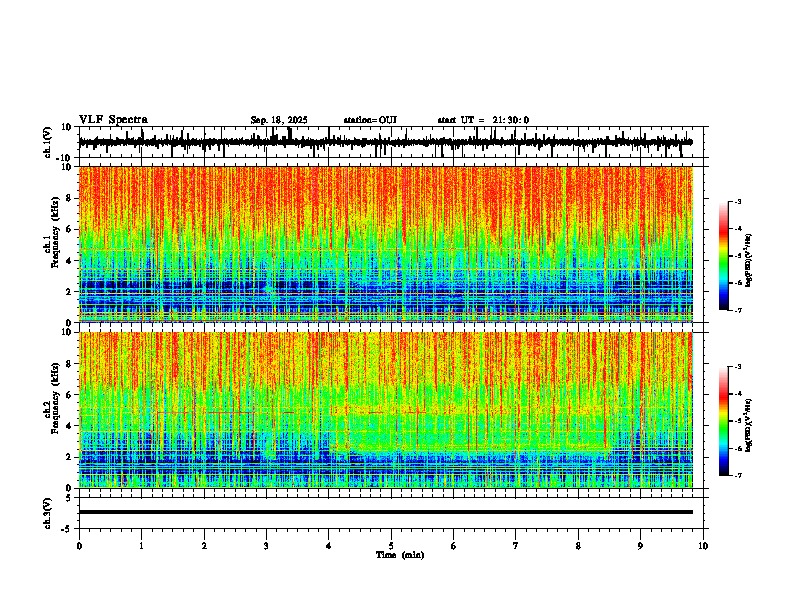Image resolution: width=792 pixels, height=612 pixels.
Task: Click time axis tick label "6"
Action: pyautogui.click(x=454, y=546)
